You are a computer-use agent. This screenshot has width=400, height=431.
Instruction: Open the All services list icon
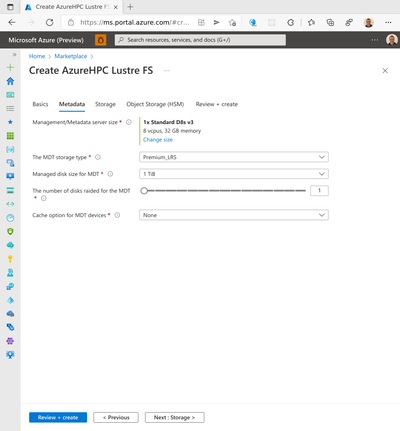tap(10, 108)
